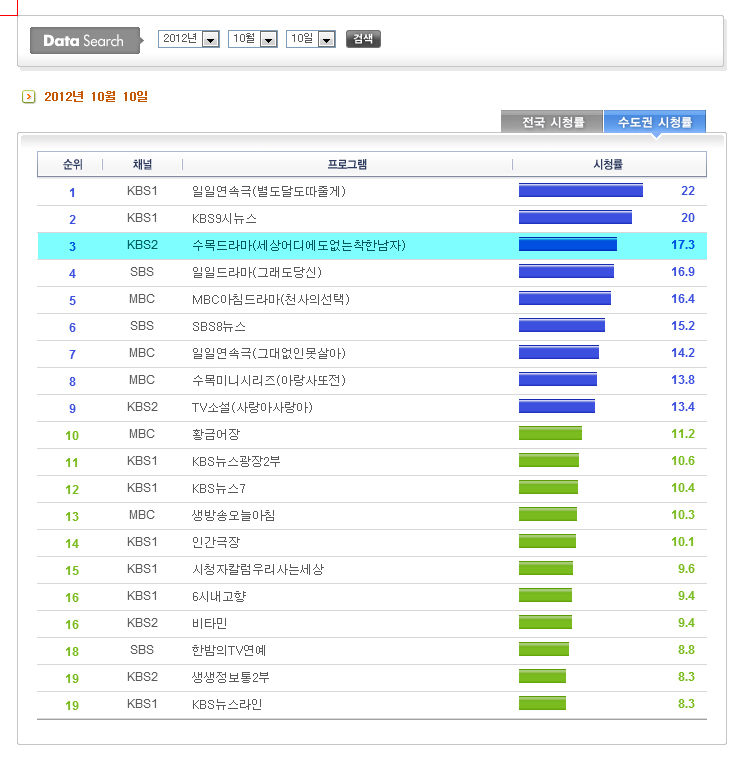Screen dimensions: 747x759
Task: Click the Data Search label badge
Action: [86, 40]
